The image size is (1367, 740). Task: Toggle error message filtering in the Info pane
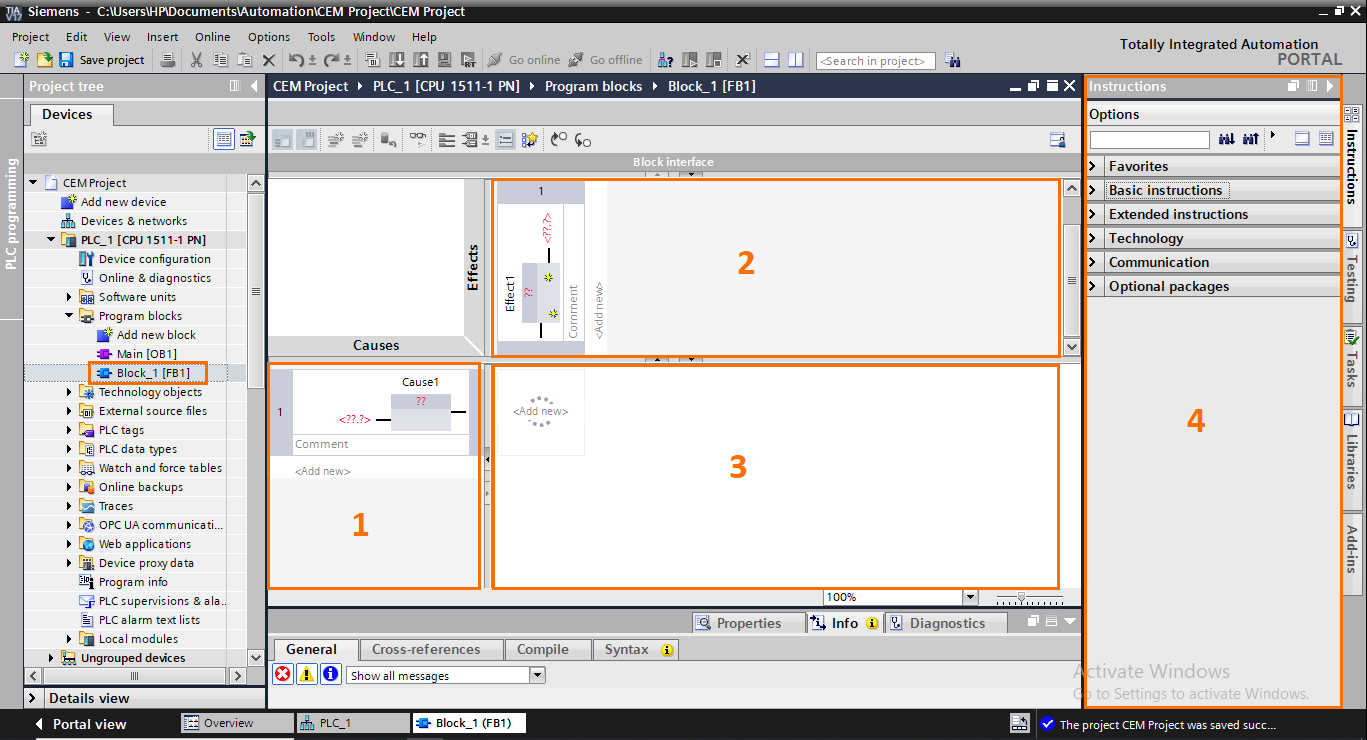pyautogui.click(x=285, y=674)
